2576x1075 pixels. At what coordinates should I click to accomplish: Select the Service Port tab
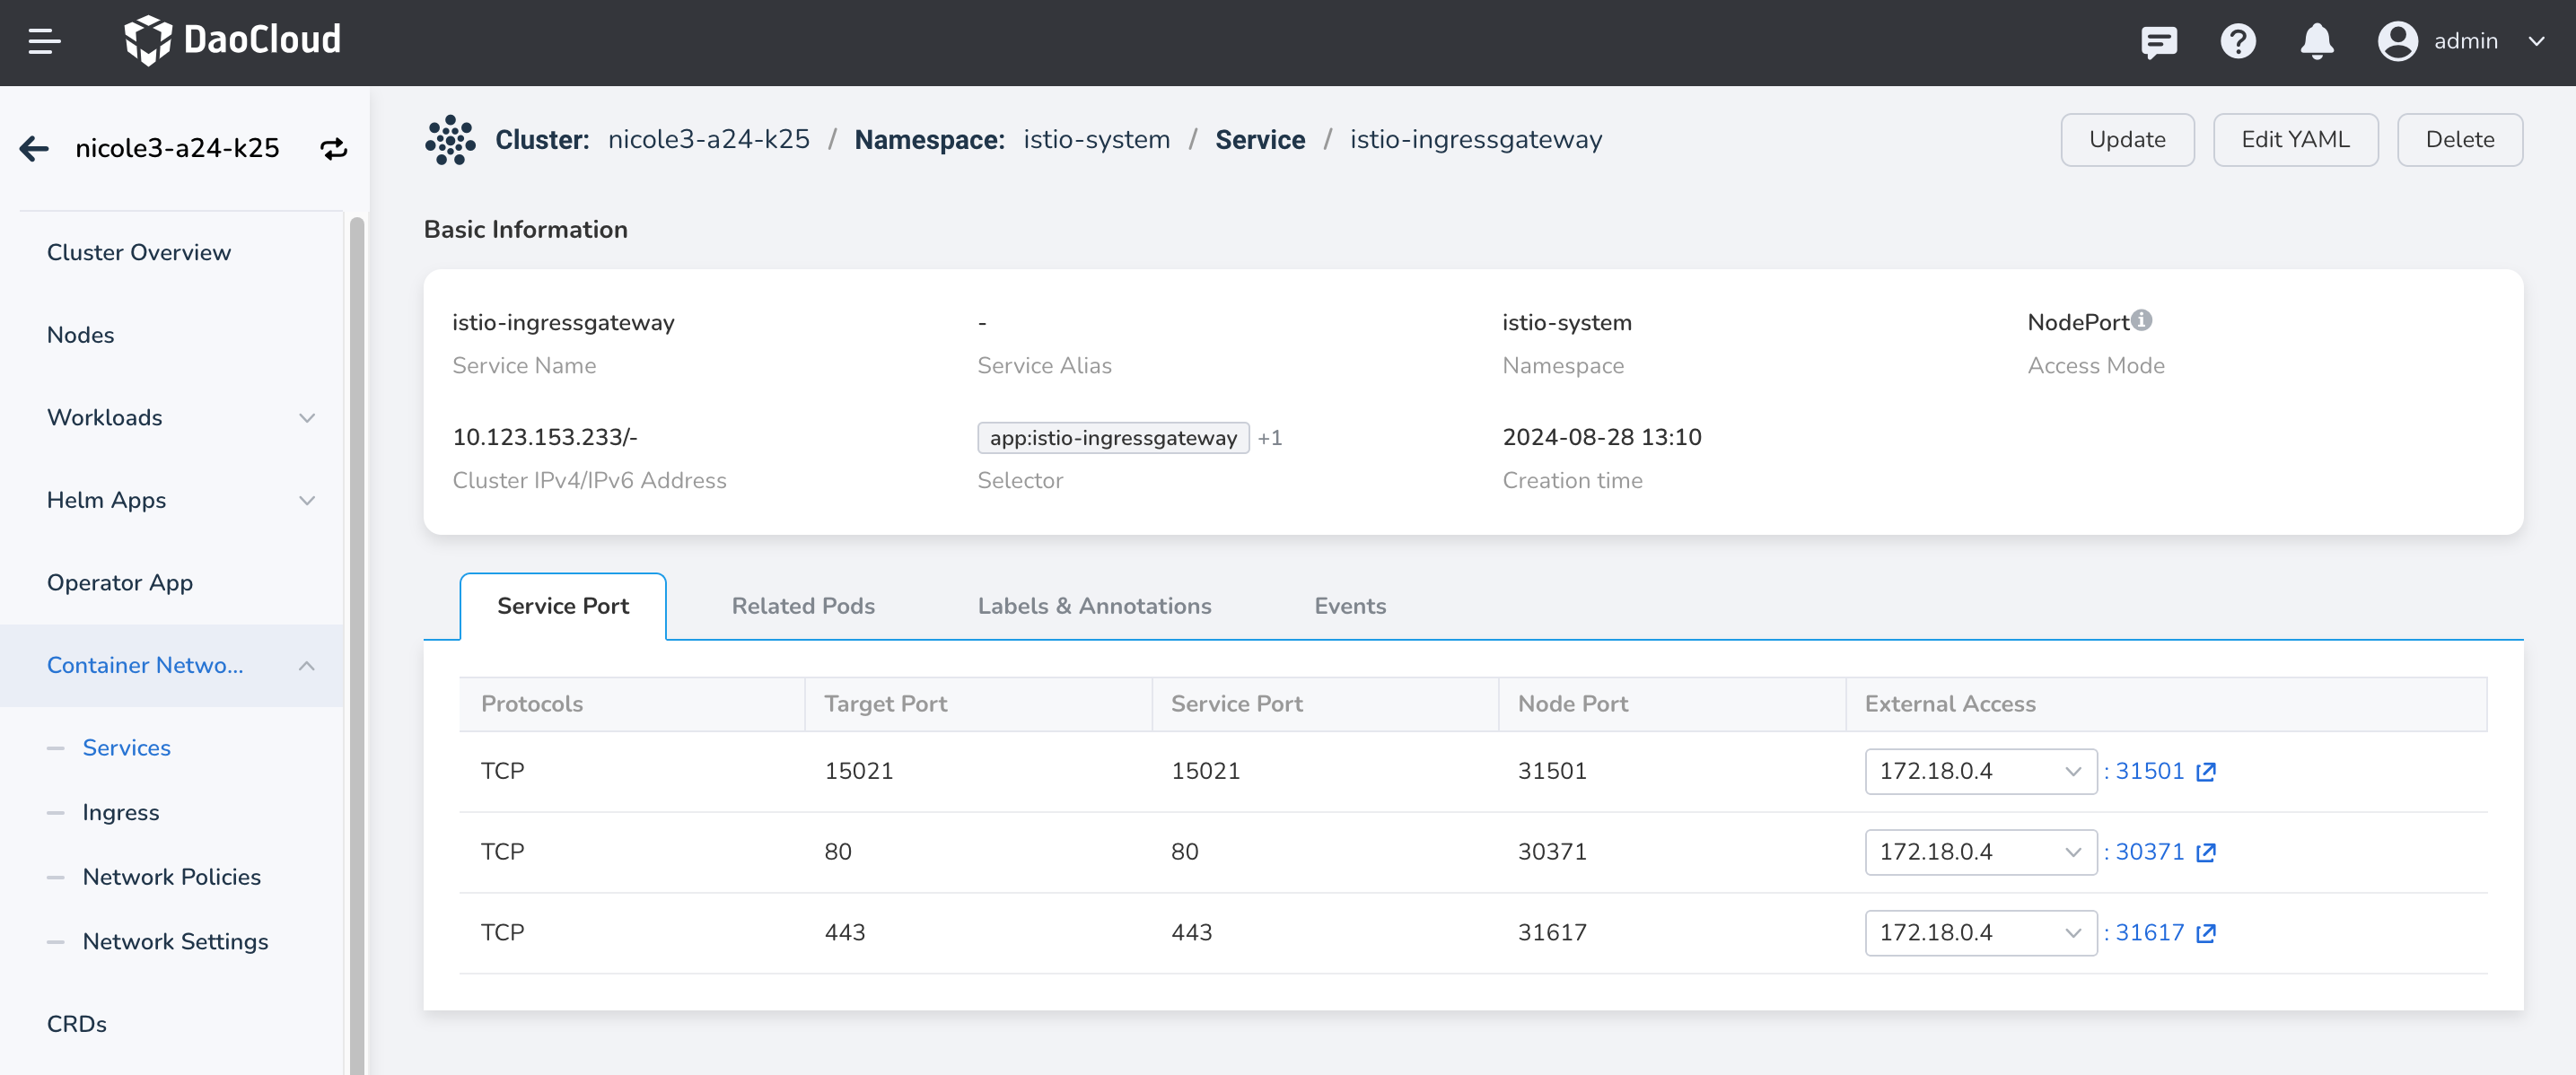tap(563, 606)
